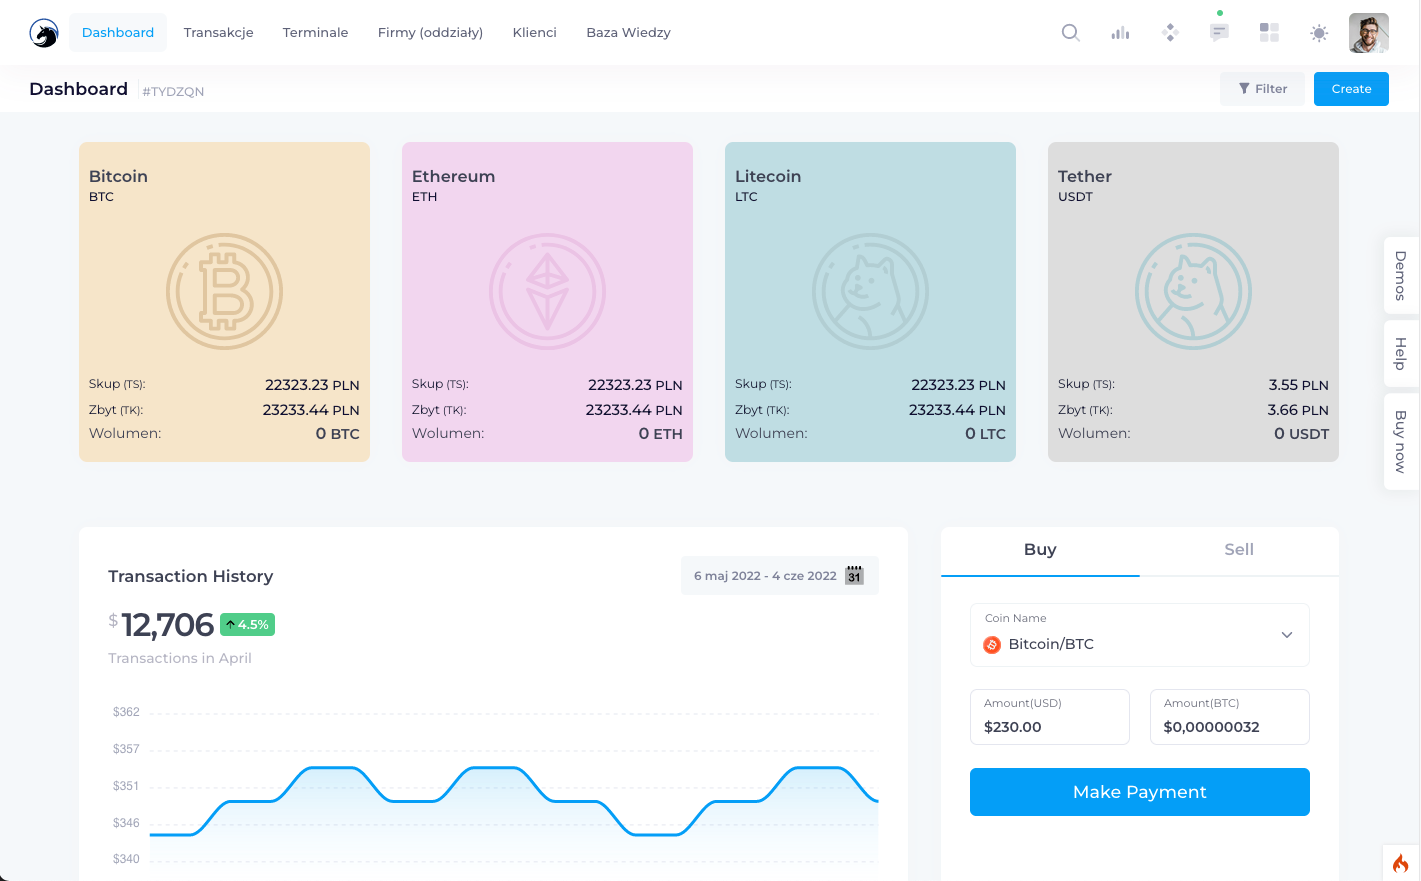Open the Help side tab

[1401, 354]
